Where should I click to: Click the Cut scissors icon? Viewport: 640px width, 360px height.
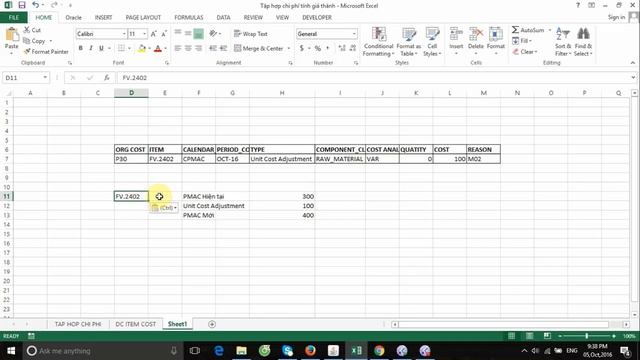pos(27,30)
